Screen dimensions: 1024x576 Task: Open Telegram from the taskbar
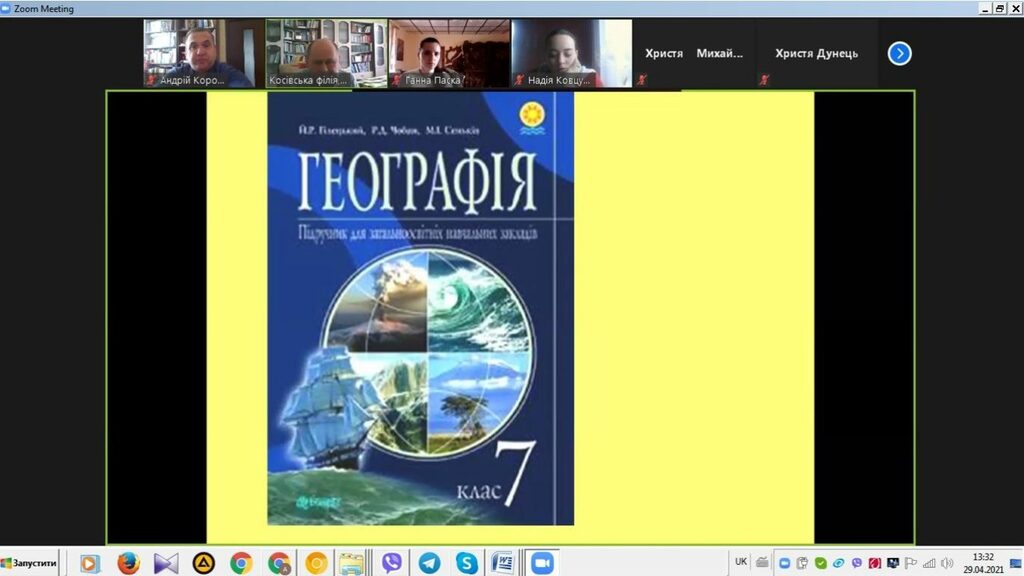(429, 563)
